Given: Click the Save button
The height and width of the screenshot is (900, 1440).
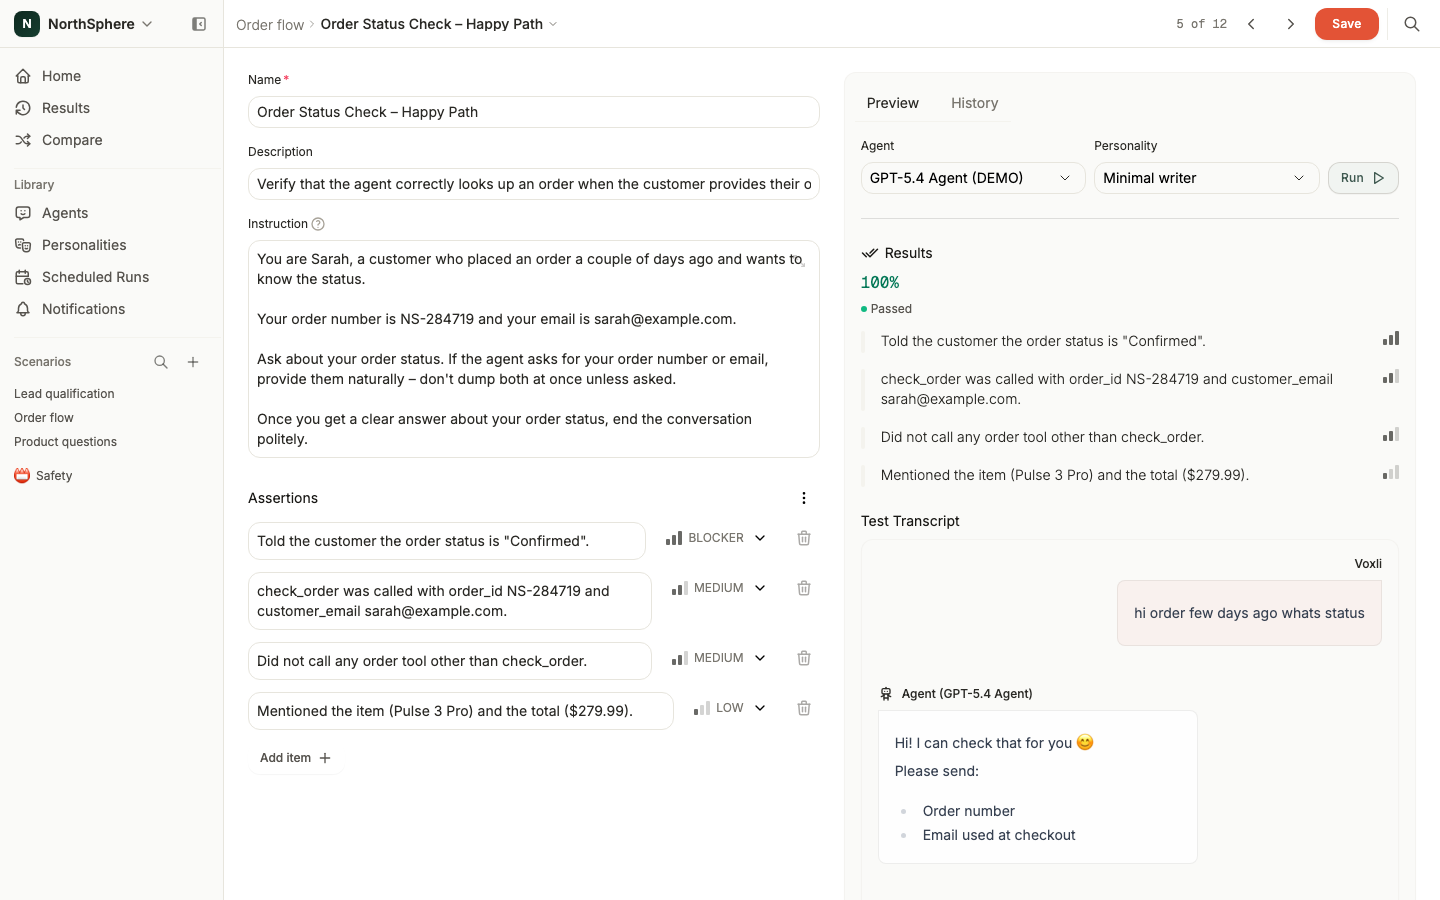Looking at the screenshot, I should tap(1346, 24).
